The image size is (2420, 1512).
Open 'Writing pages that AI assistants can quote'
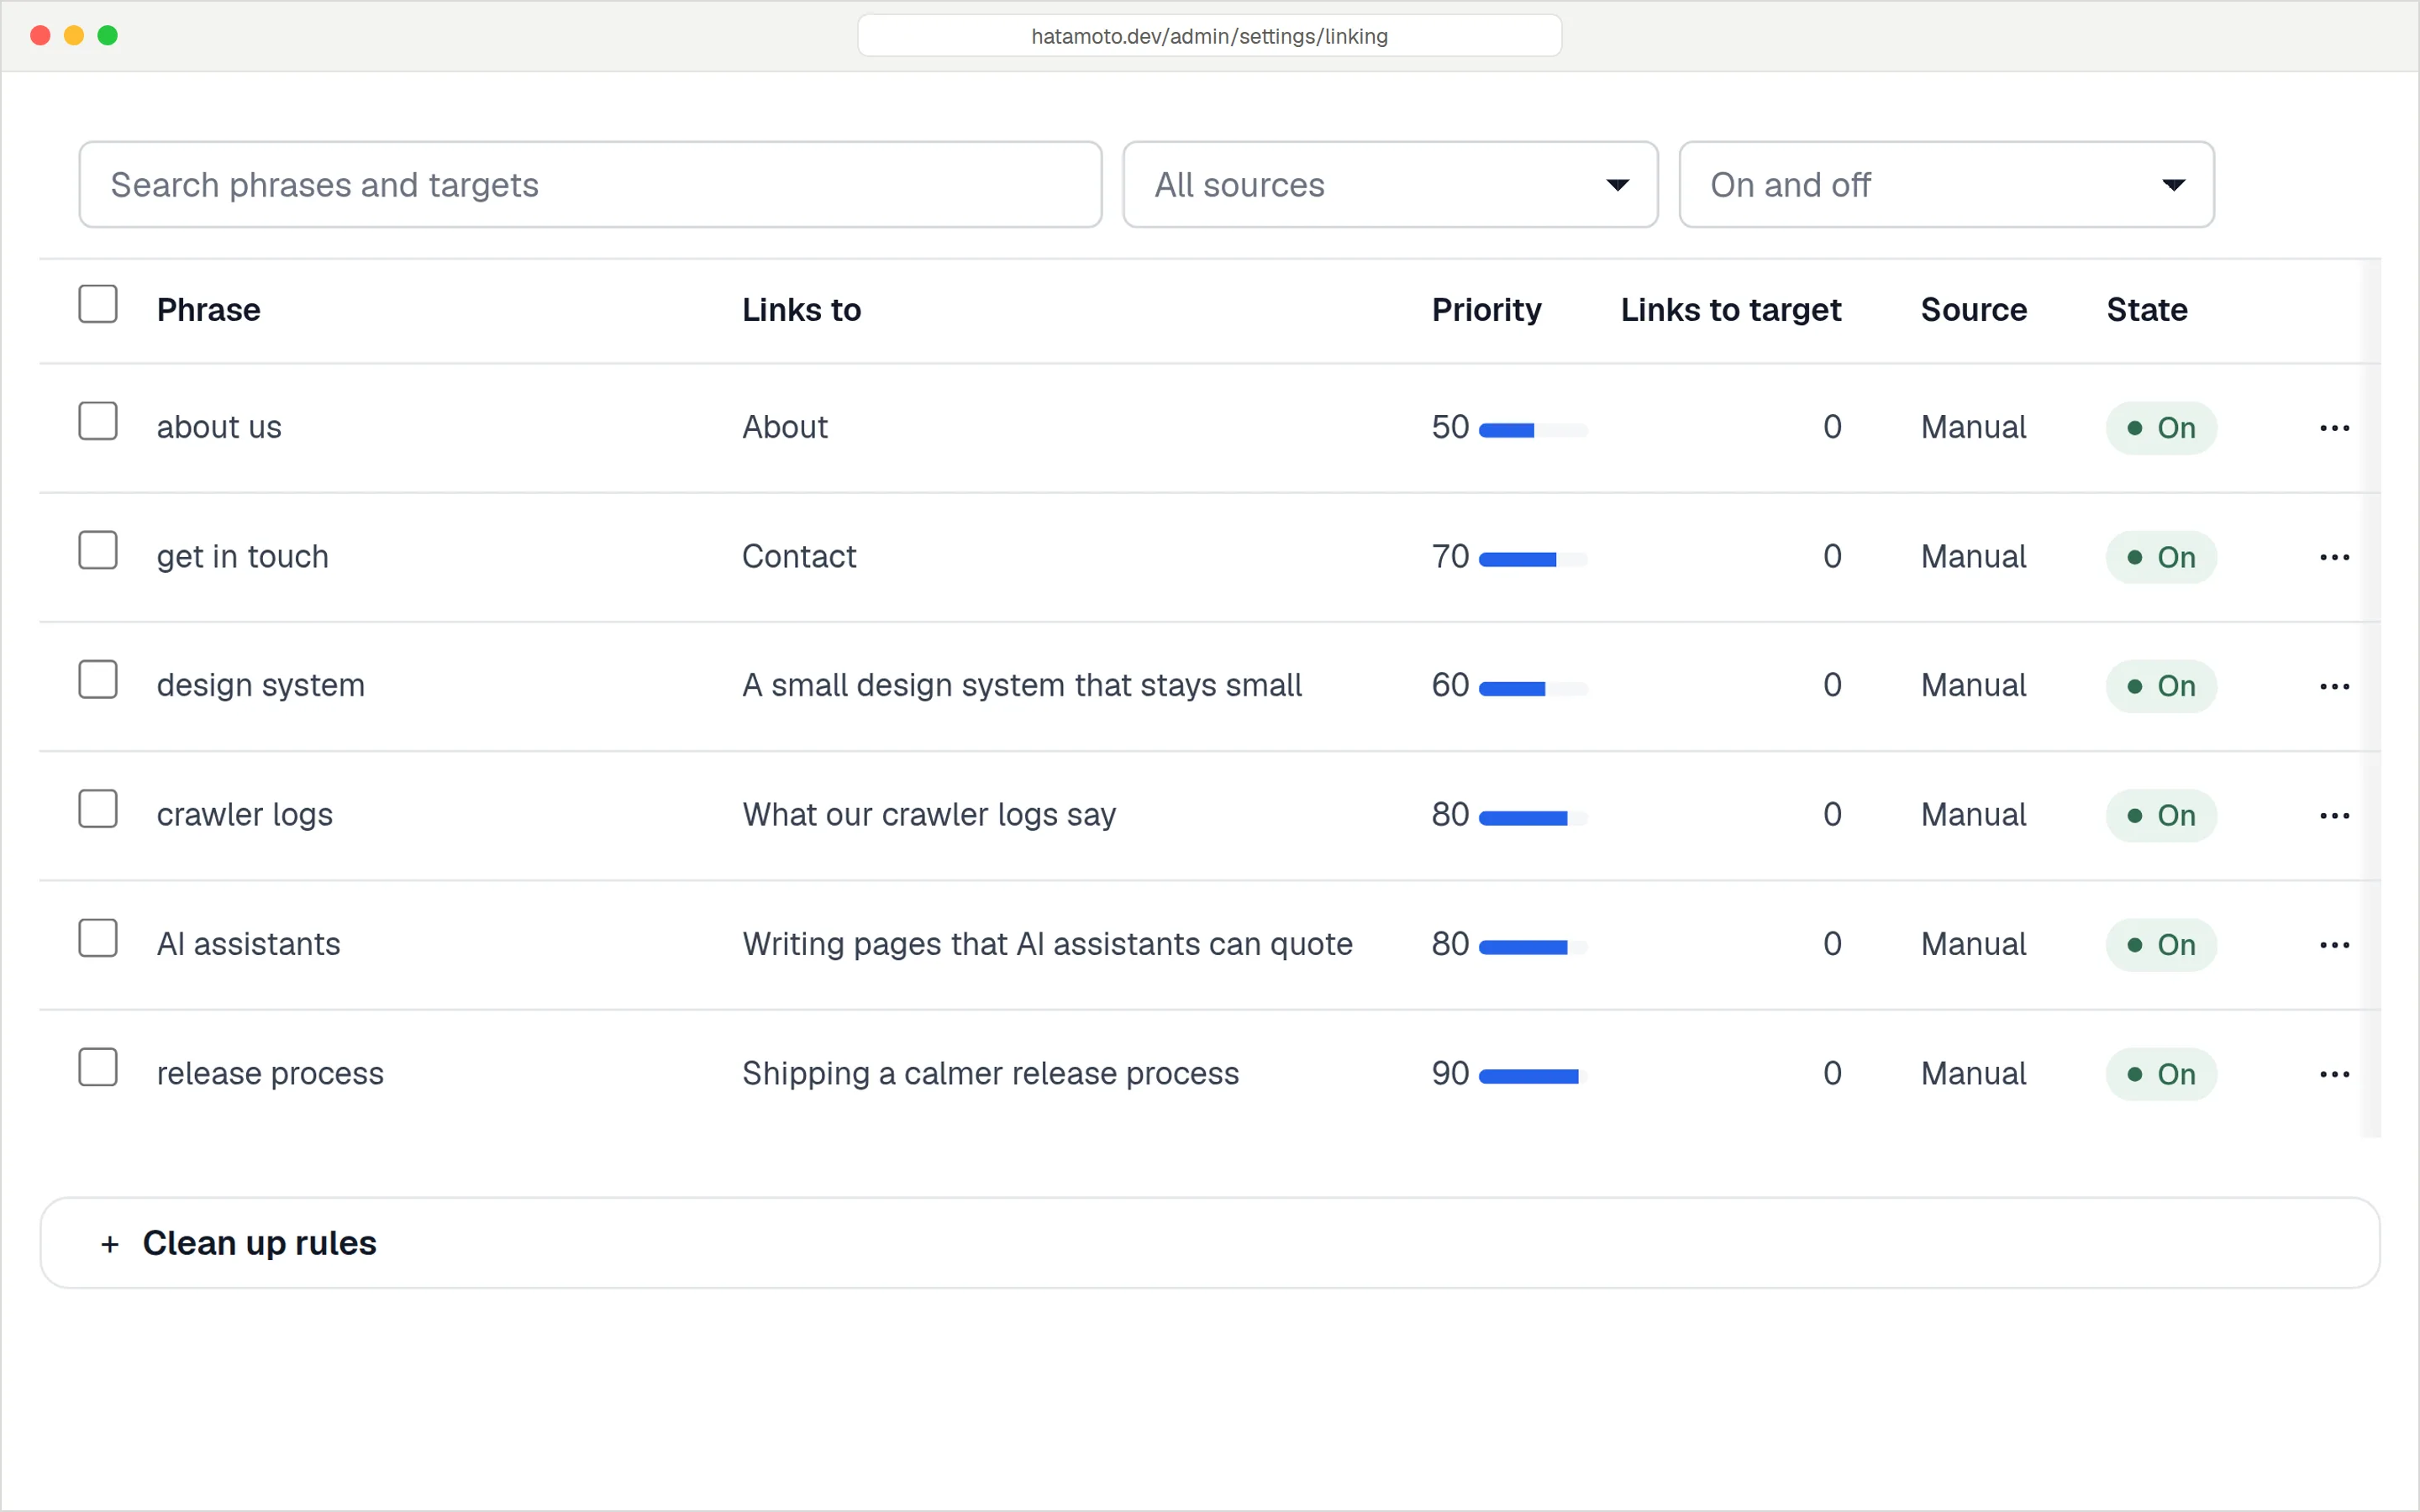coord(1047,945)
